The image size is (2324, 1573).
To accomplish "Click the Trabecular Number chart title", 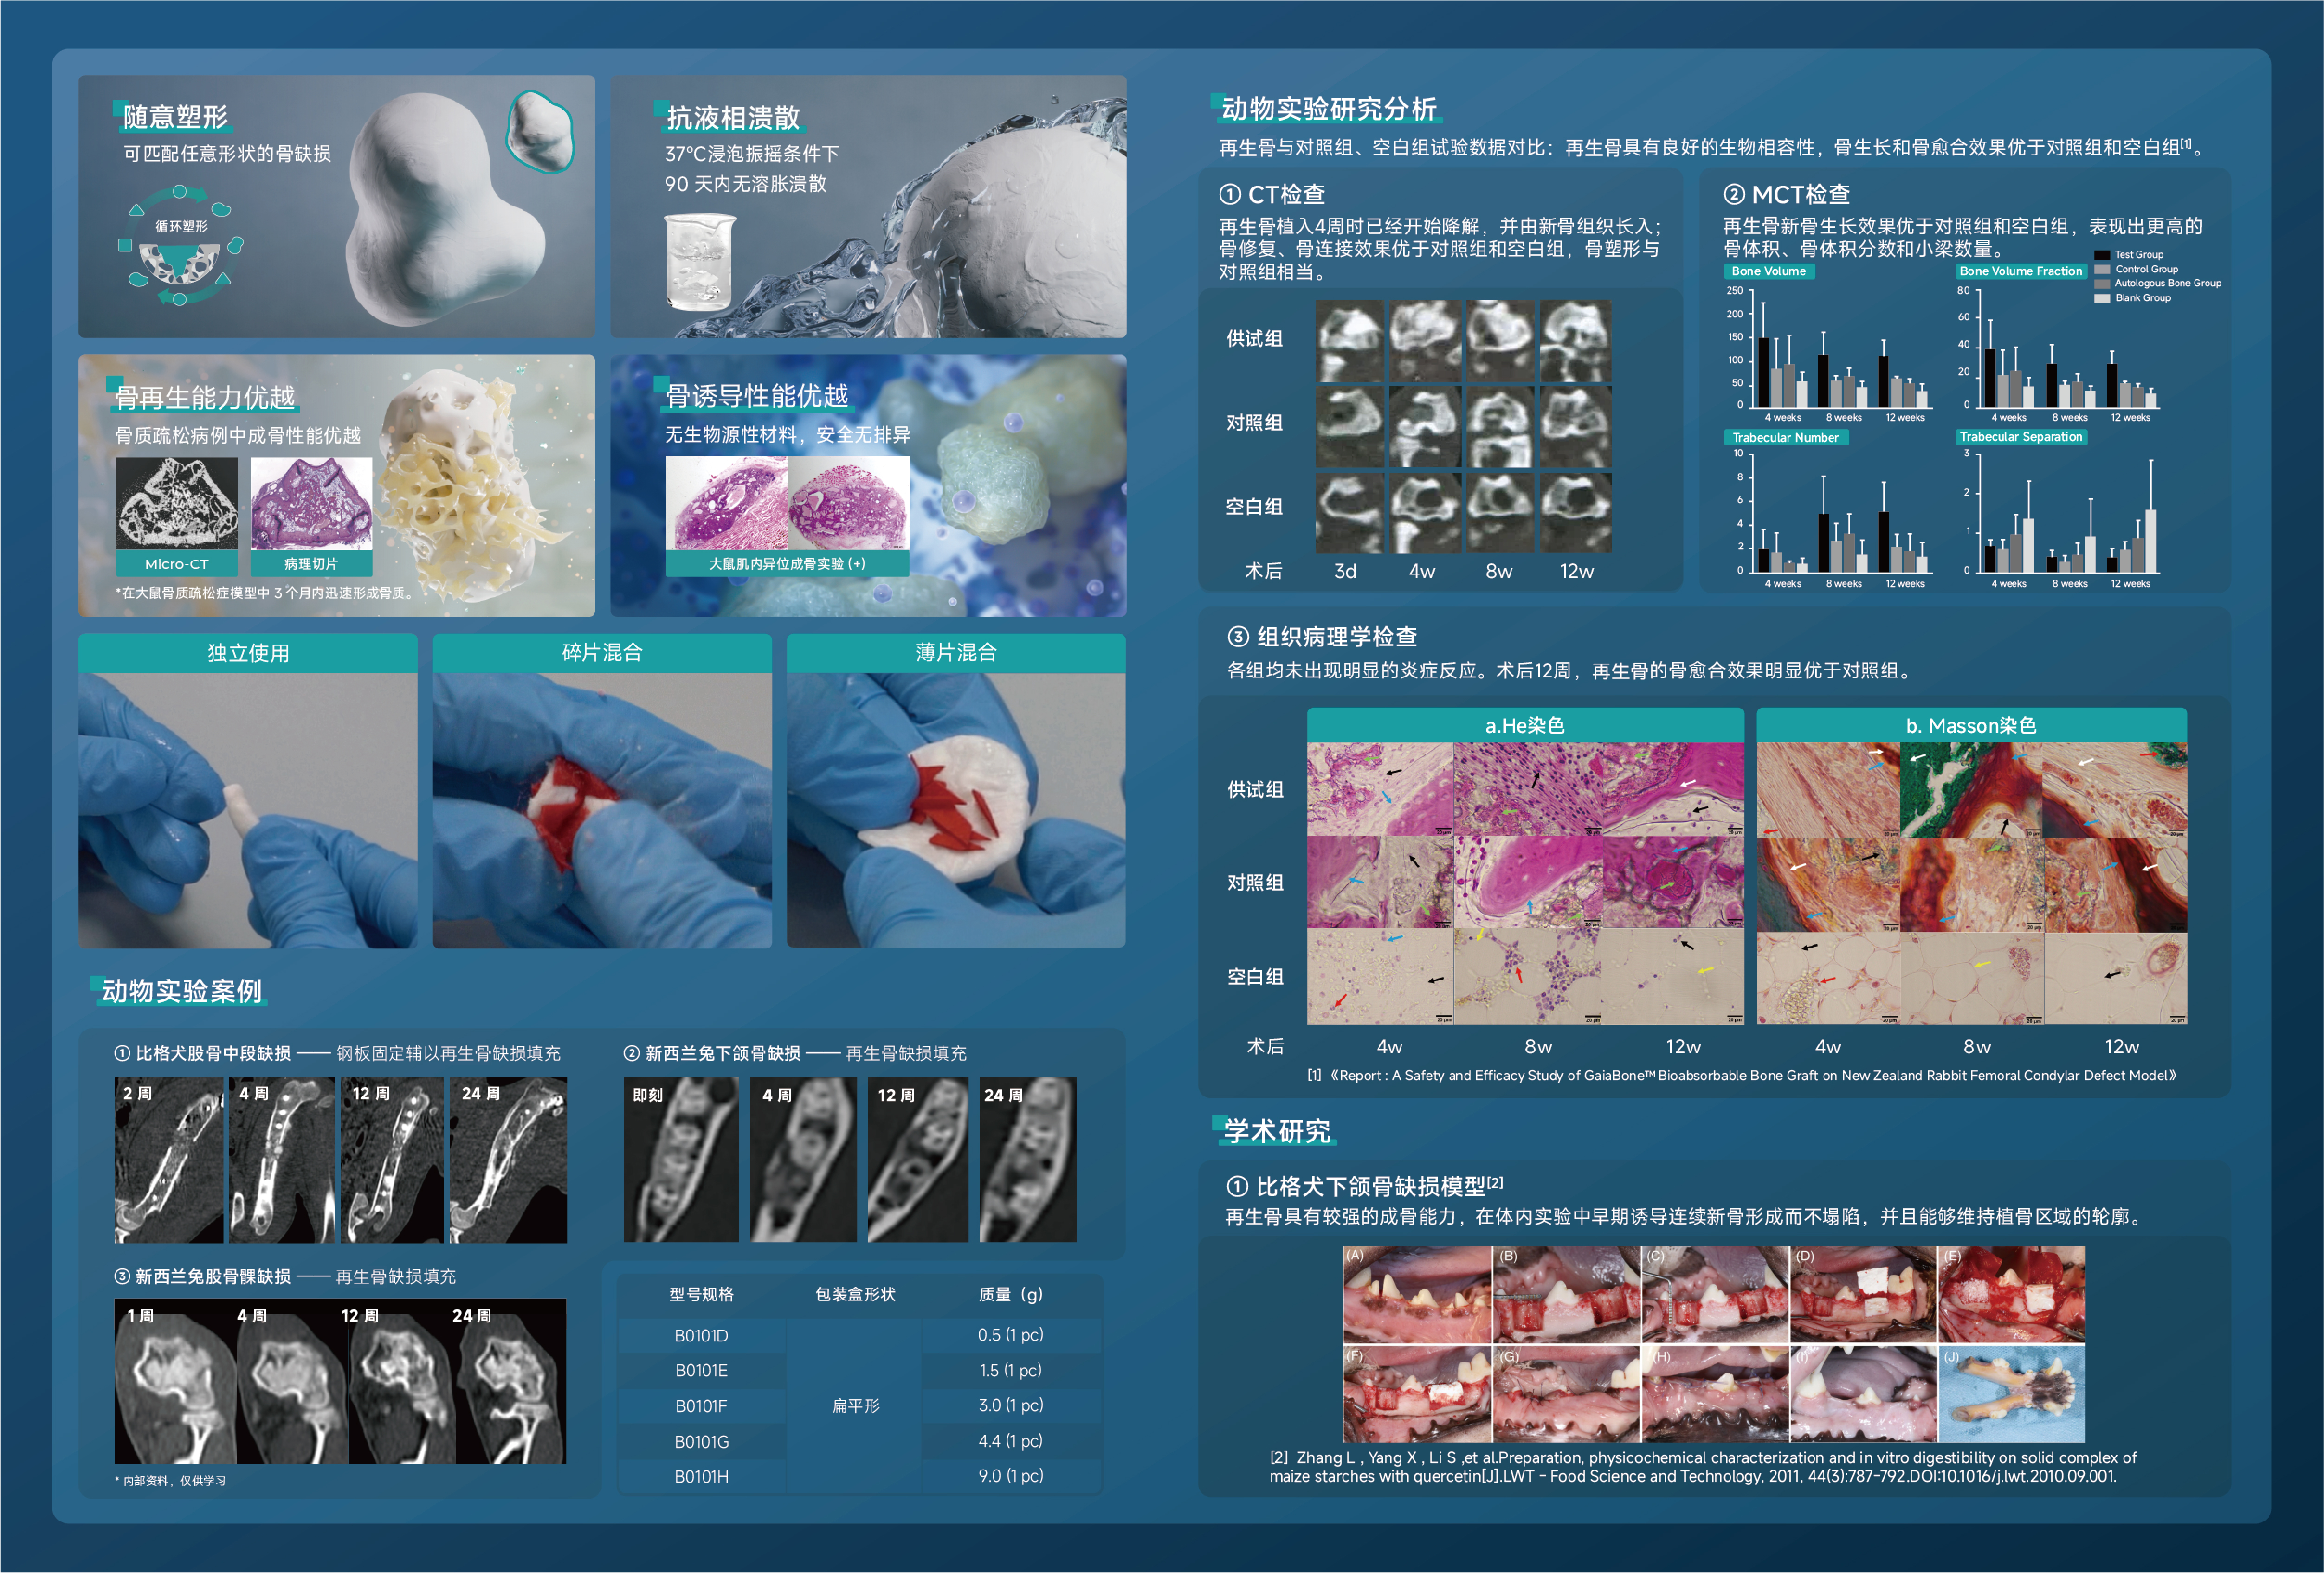I will coord(1785,437).
